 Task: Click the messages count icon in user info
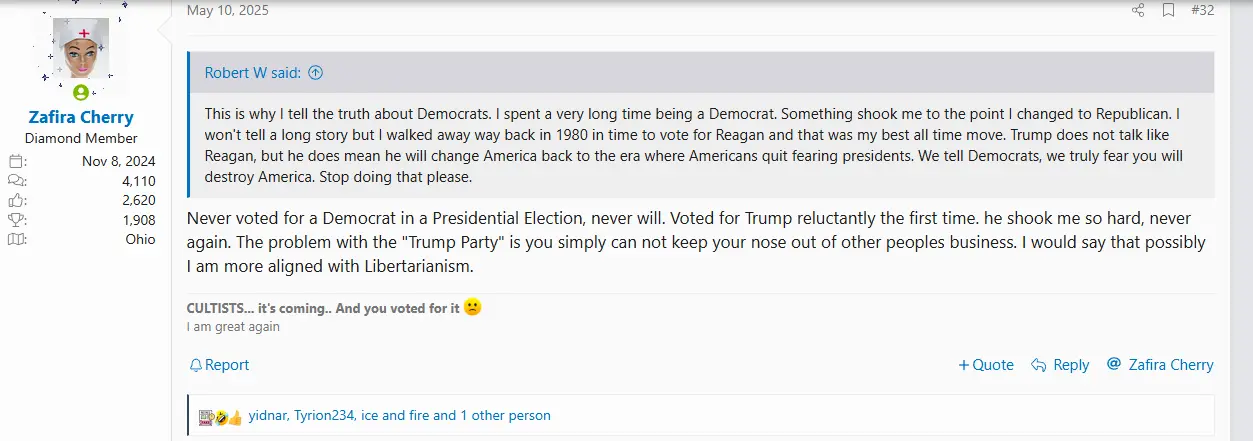16,181
